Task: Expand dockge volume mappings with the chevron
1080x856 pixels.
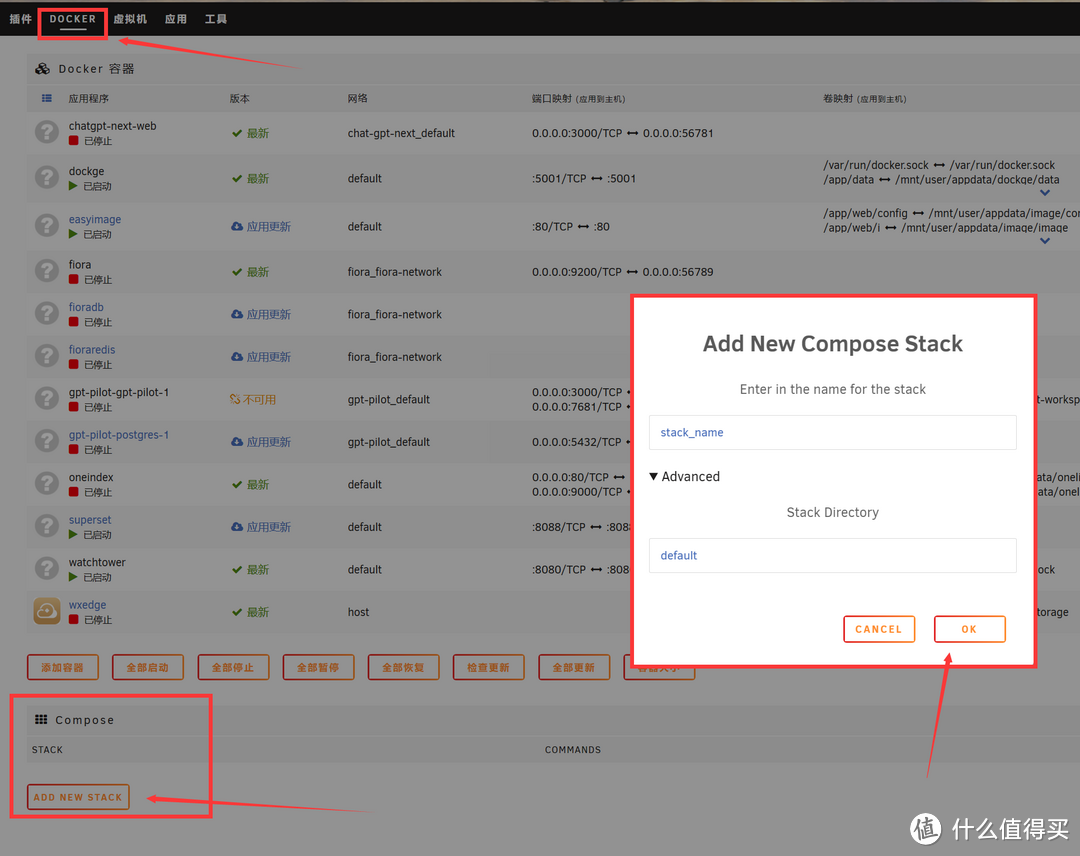Action: (x=1045, y=193)
